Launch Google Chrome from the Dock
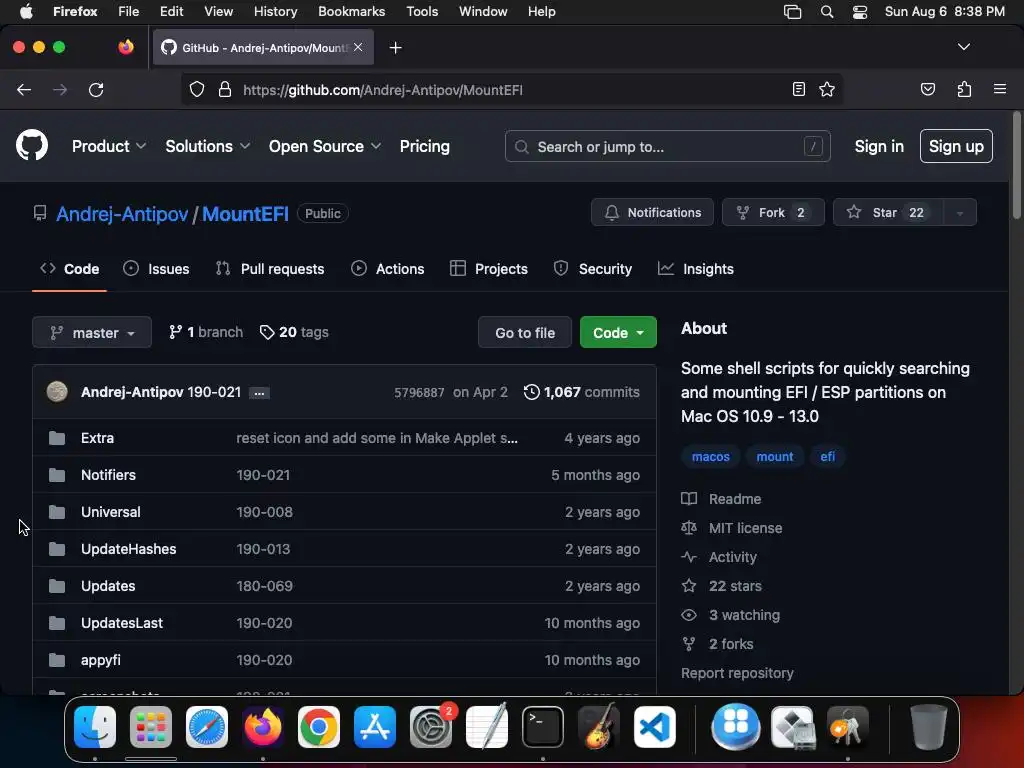This screenshot has height=768, width=1024. click(319, 727)
